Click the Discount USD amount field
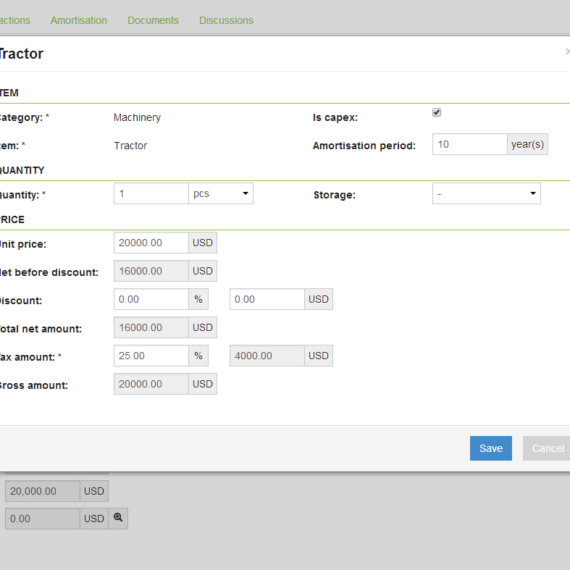This screenshot has width=570, height=570. (267, 299)
